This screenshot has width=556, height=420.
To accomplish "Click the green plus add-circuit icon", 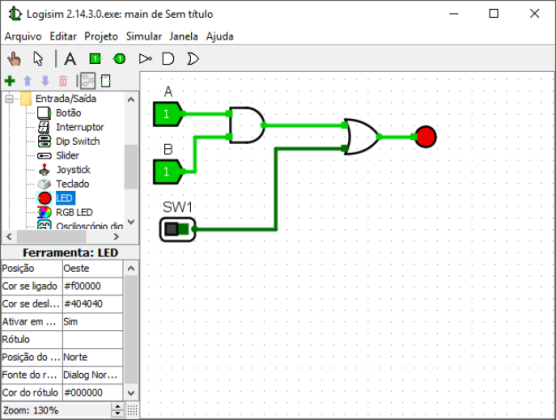I will (10, 81).
